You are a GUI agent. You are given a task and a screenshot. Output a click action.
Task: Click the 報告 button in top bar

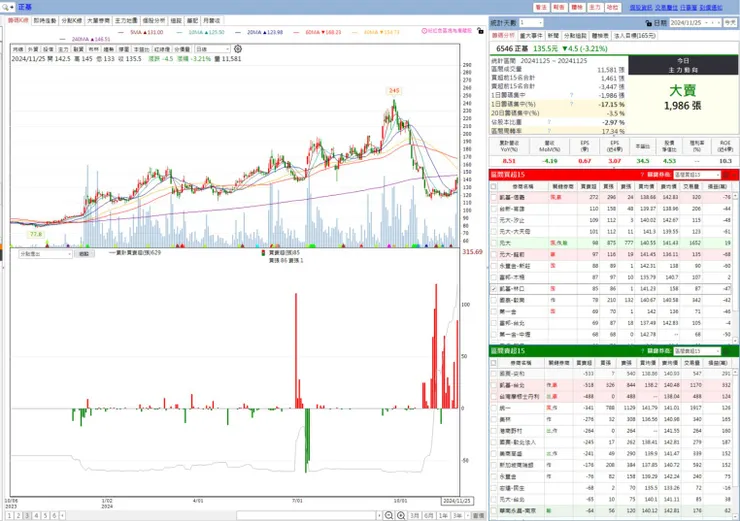[x=559, y=8]
